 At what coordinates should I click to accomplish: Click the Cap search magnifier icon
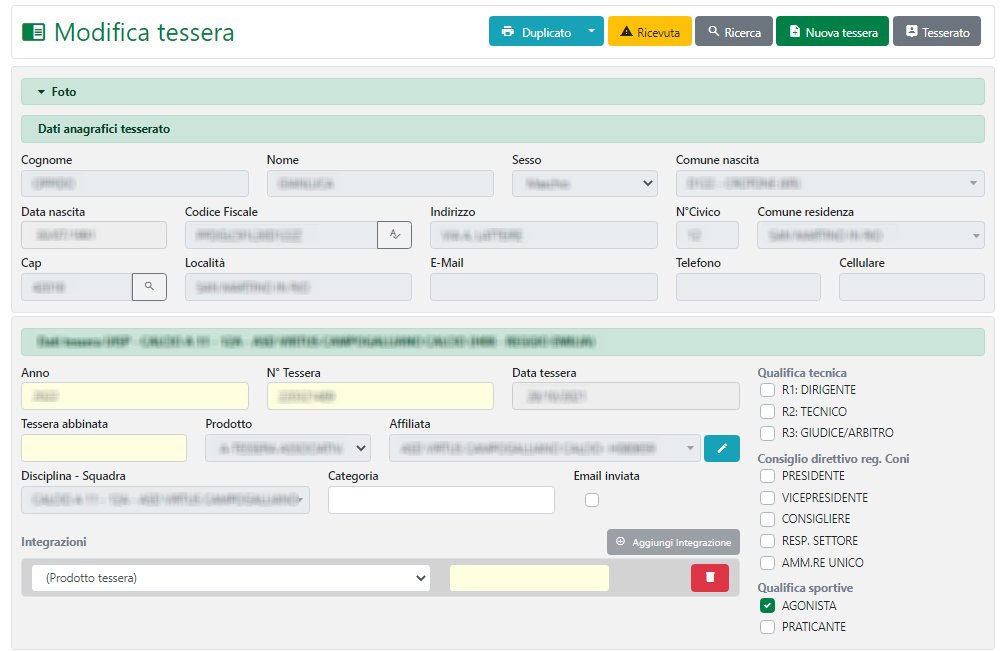[x=149, y=287]
